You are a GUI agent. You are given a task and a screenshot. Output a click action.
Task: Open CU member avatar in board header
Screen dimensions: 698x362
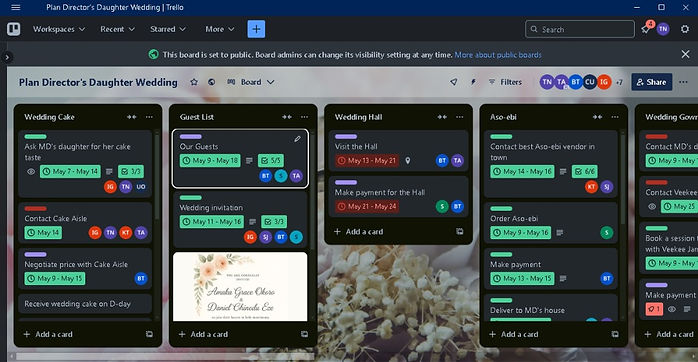pyautogui.click(x=589, y=82)
